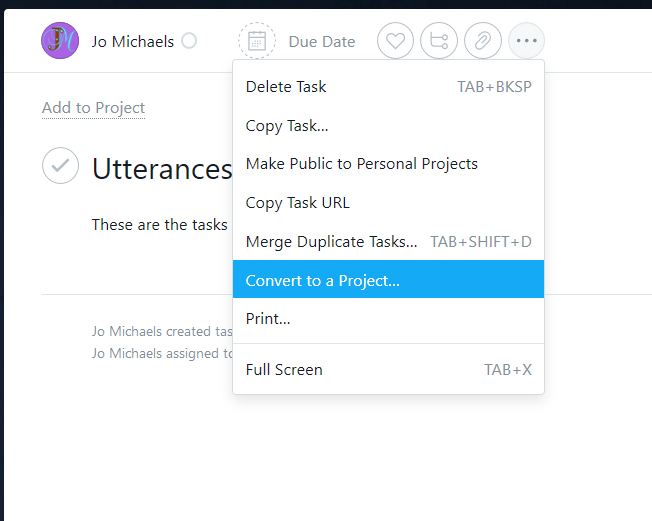Click the three-dots more actions button
The width and height of the screenshot is (652, 521).
527,41
